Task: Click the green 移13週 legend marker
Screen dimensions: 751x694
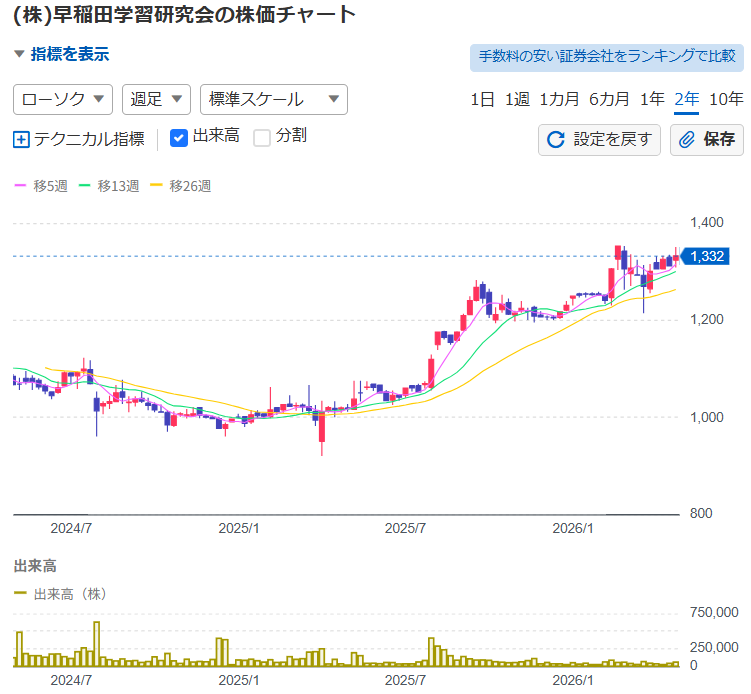Action: click(84, 185)
